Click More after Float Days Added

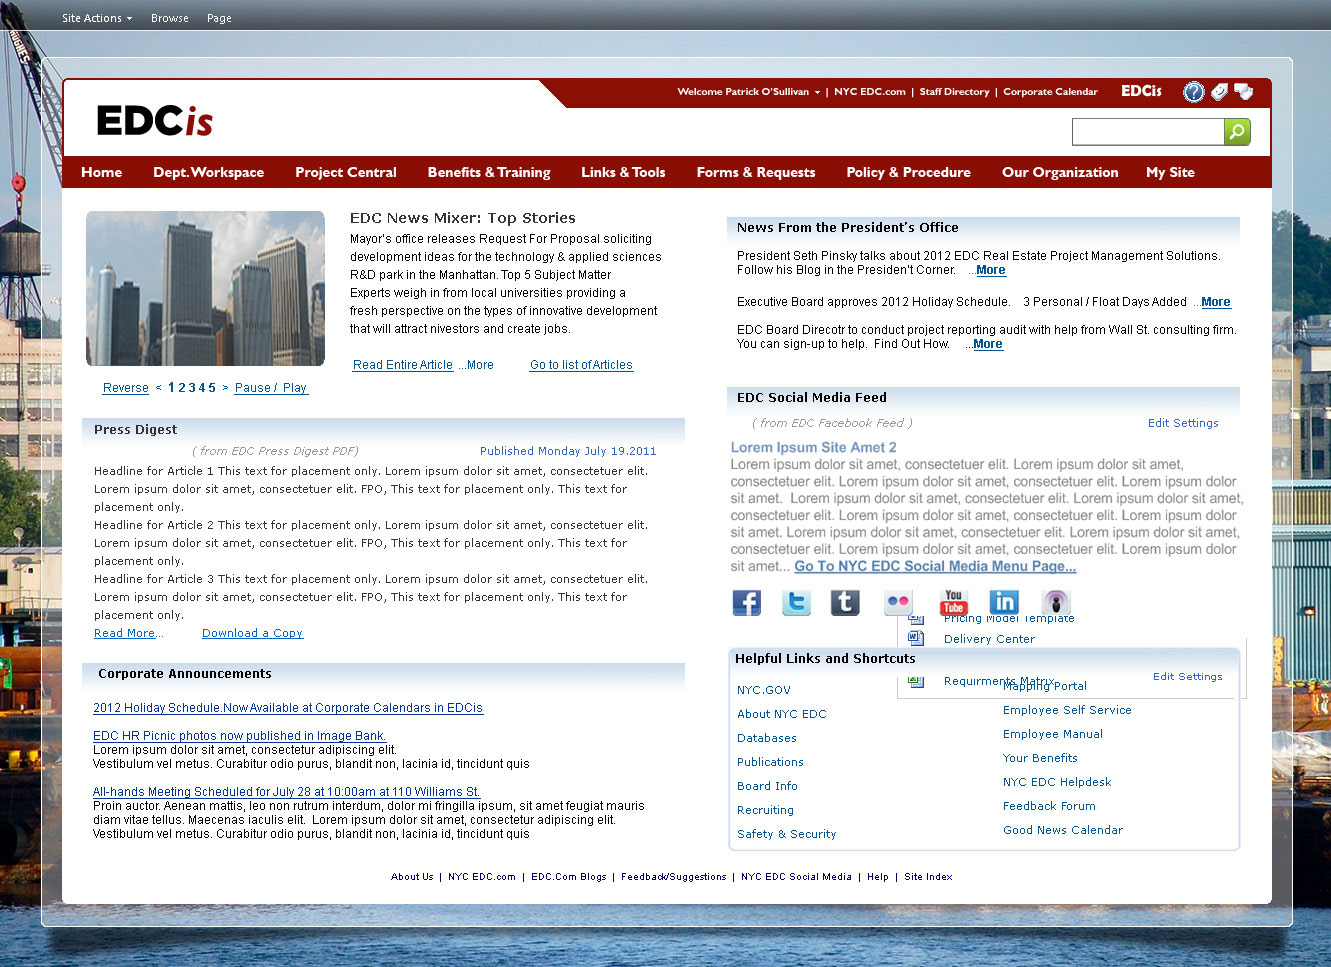[1216, 302]
